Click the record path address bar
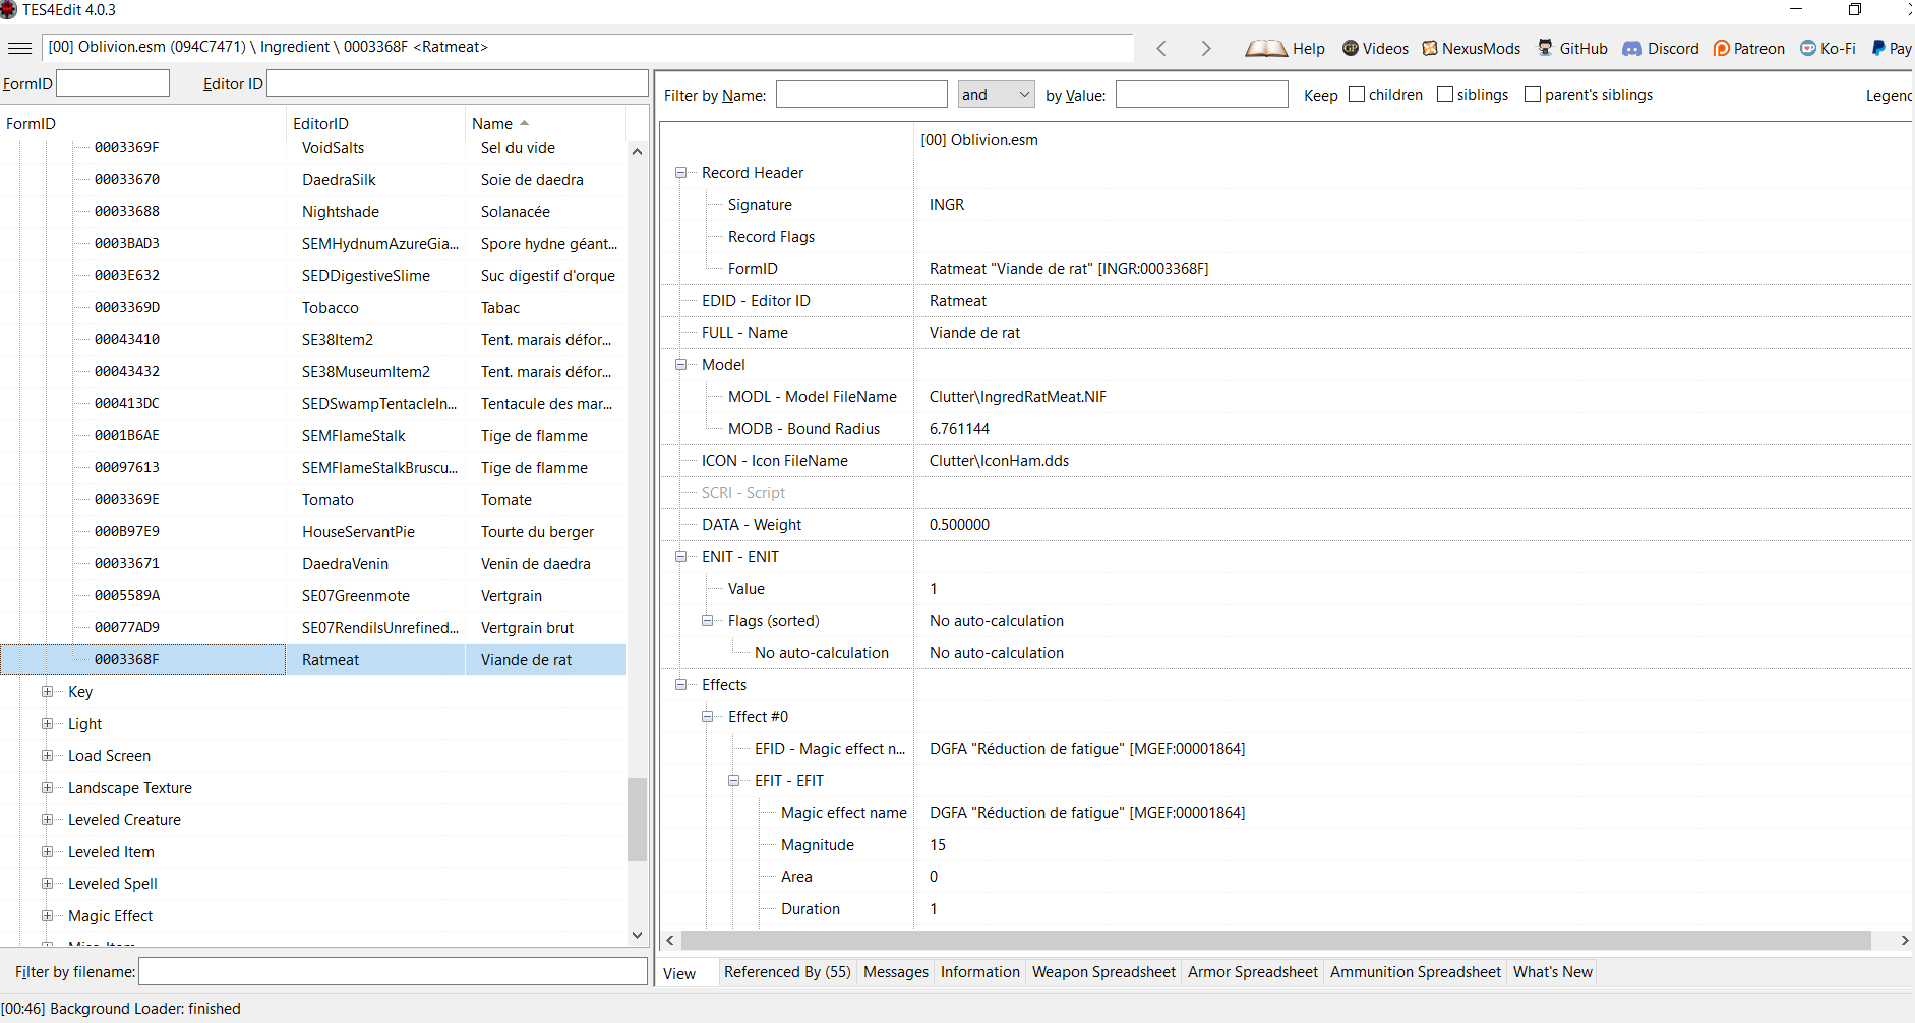Image resolution: width=1915 pixels, height=1023 pixels. point(588,47)
